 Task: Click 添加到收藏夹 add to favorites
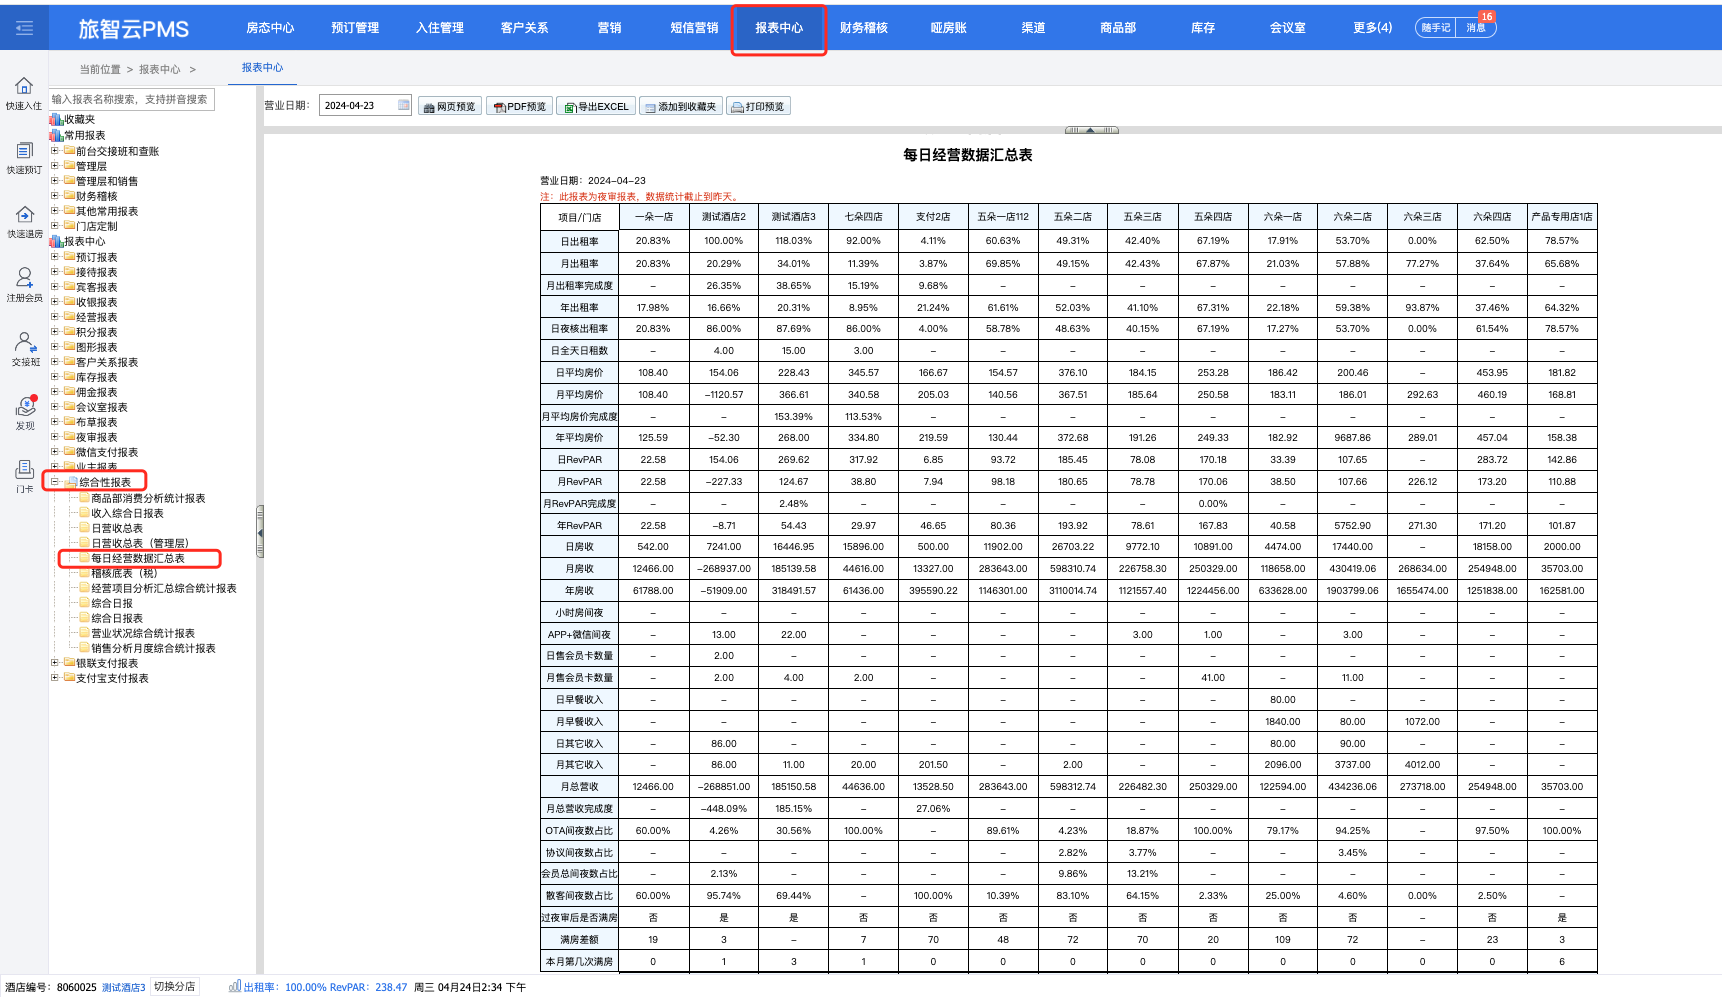click(680, 106)
